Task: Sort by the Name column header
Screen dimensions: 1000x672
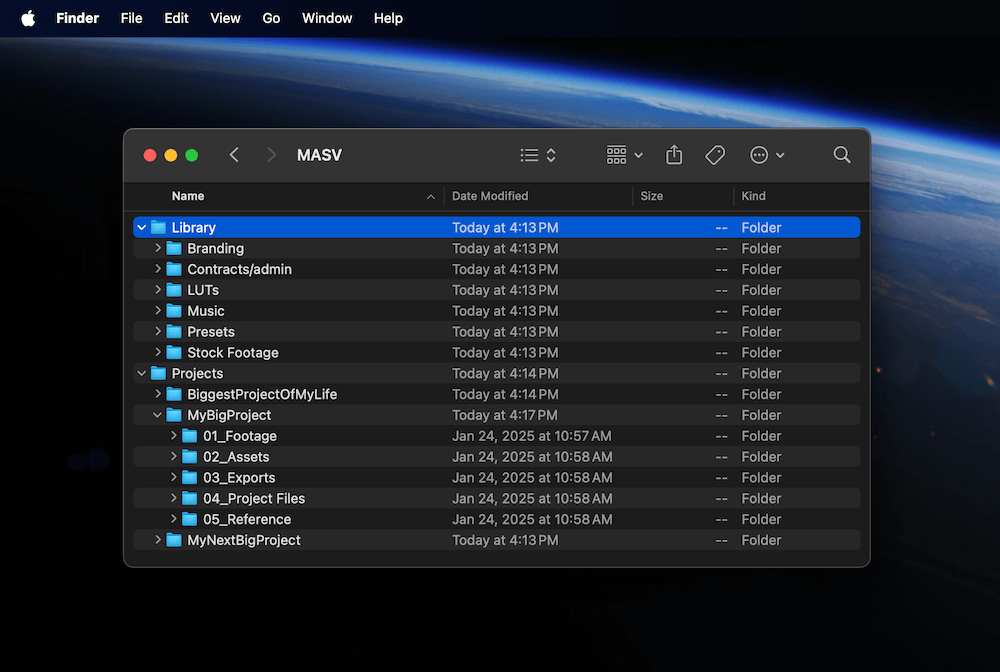Action: click(x=188, y=196)
